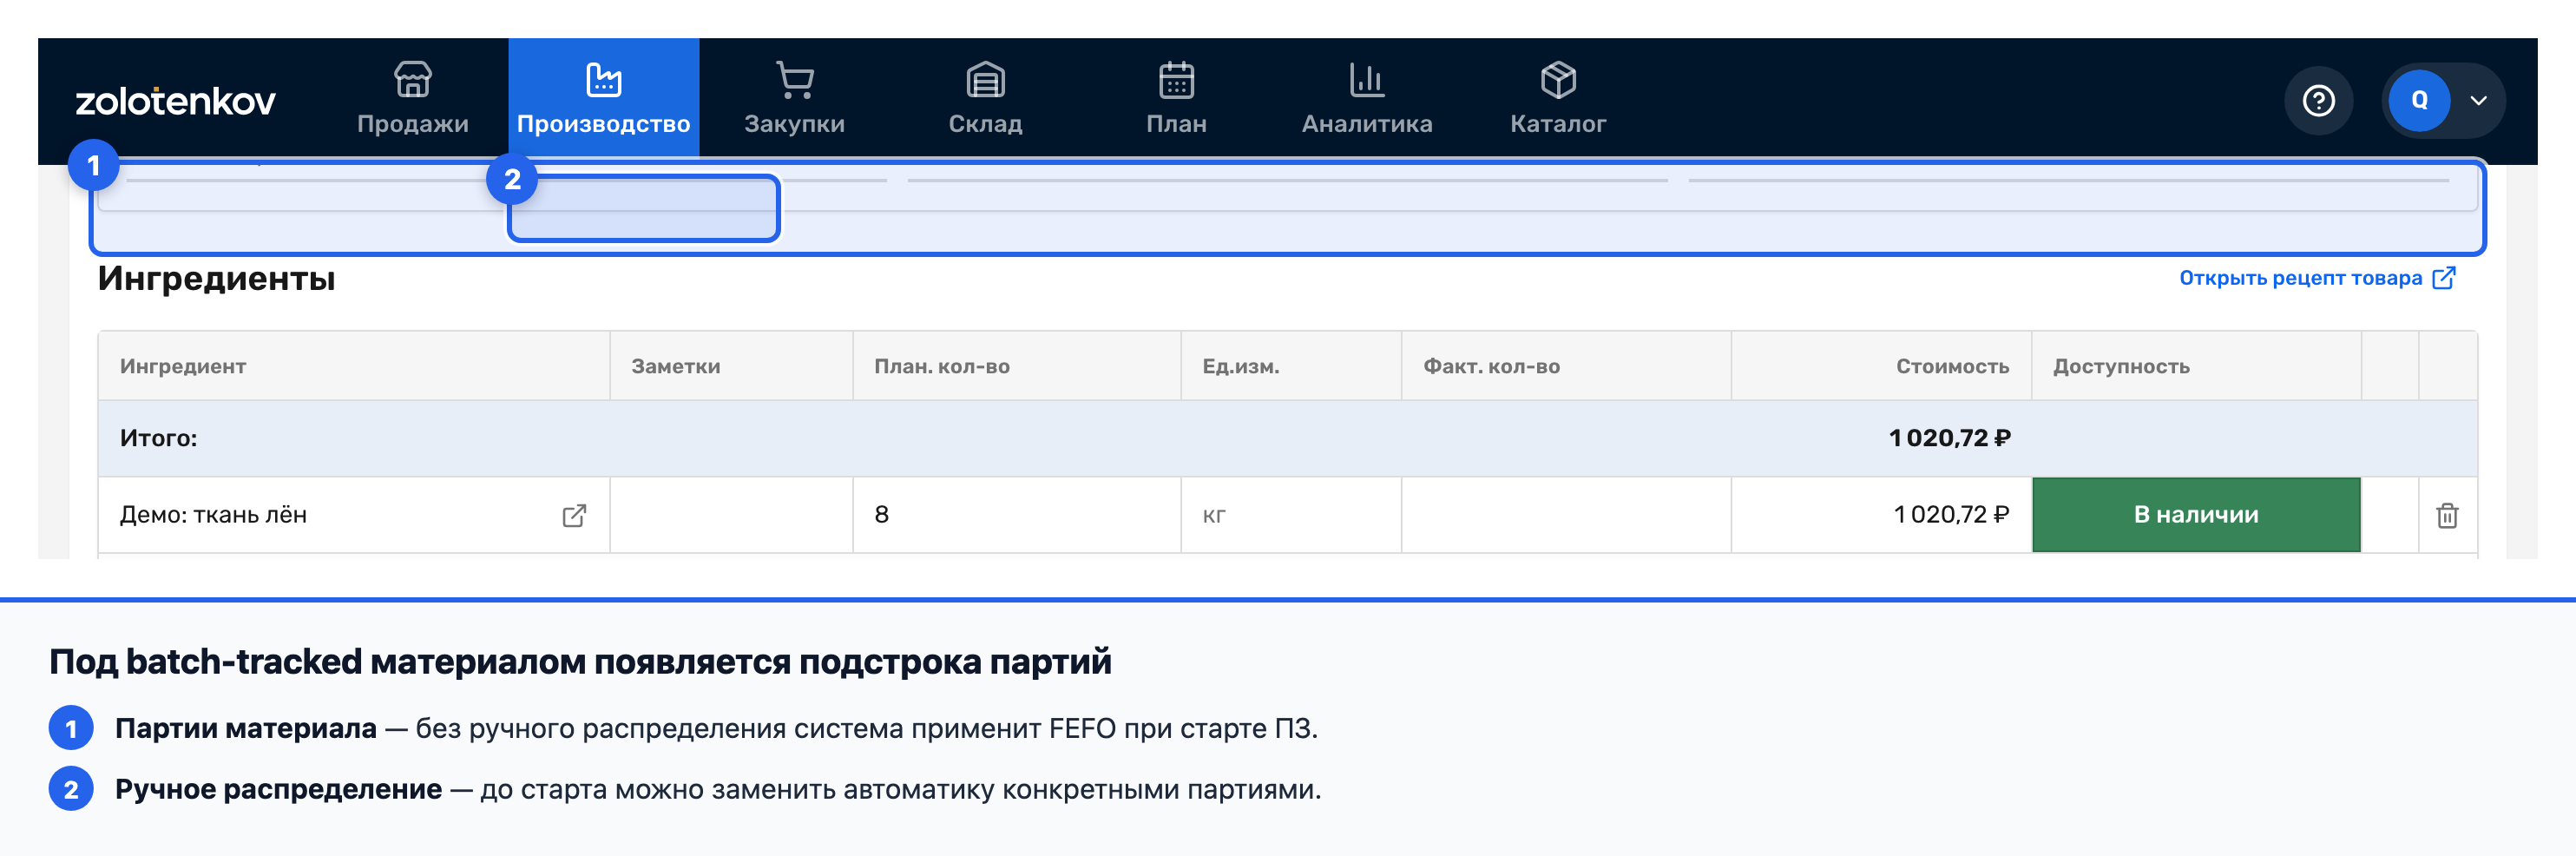Go to the Закупки section
Screen dimensions: 2576x856
tap(794, 99)
